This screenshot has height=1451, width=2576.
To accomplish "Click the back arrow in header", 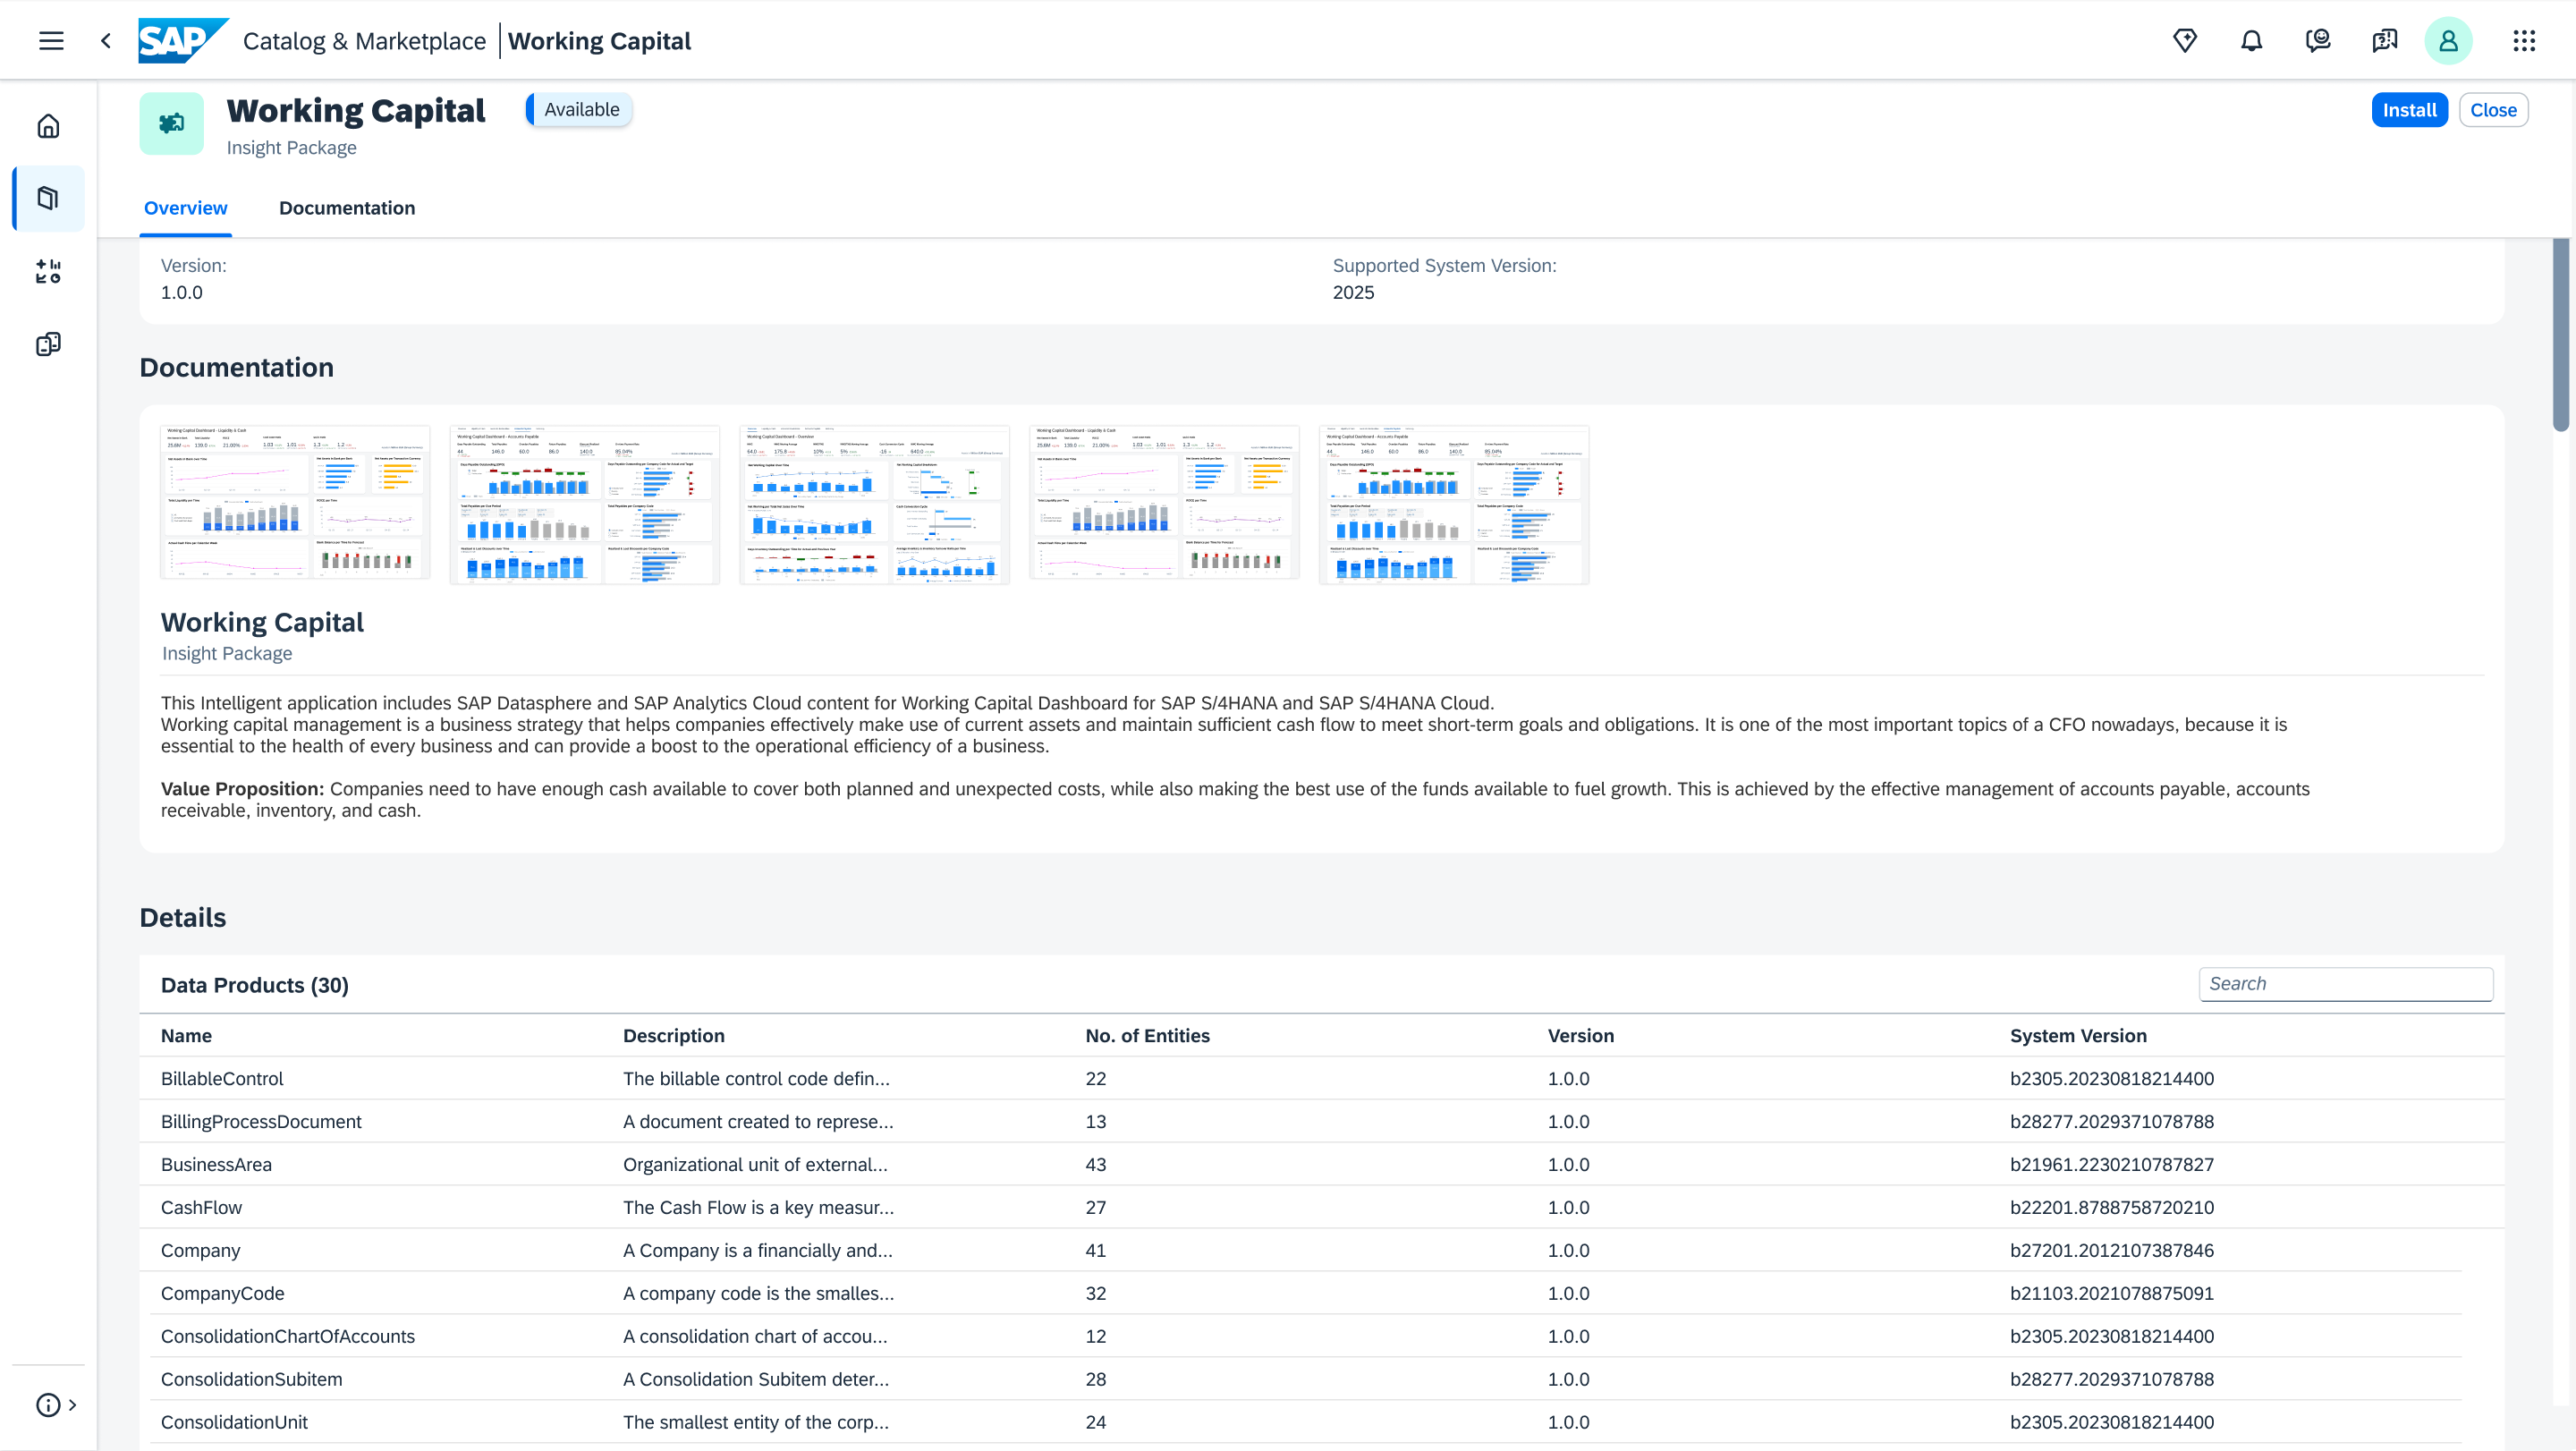I will pos(106,41).
